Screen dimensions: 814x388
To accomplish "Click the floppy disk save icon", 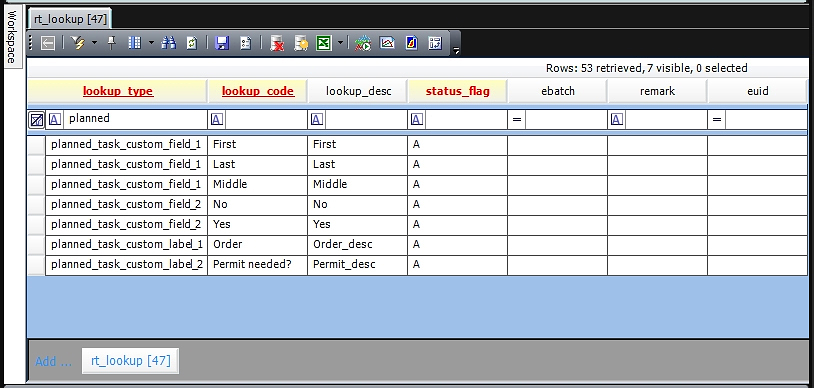I will [x=222, y=43].
